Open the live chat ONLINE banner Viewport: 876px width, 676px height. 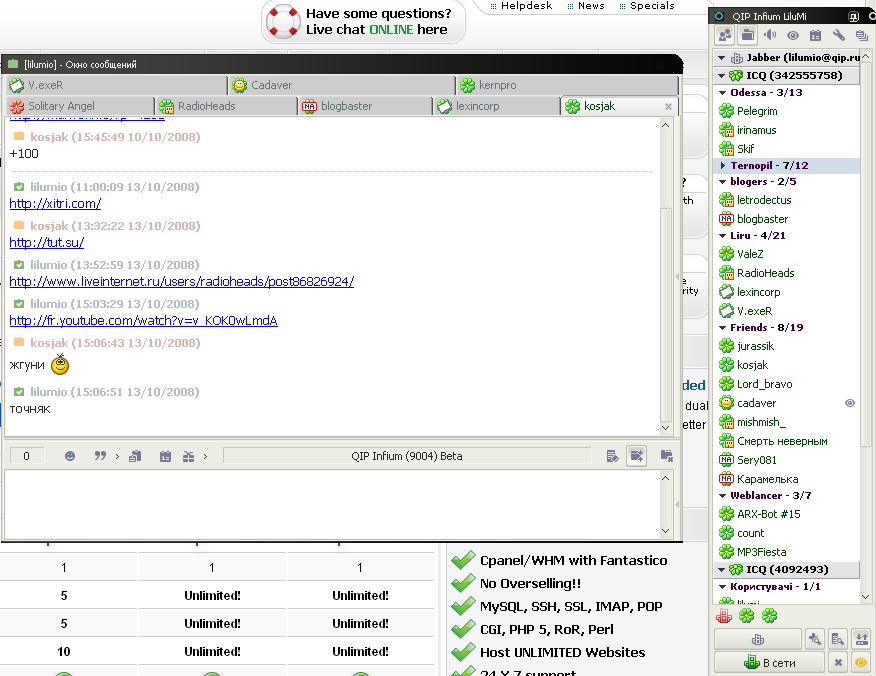click(363, 22)
